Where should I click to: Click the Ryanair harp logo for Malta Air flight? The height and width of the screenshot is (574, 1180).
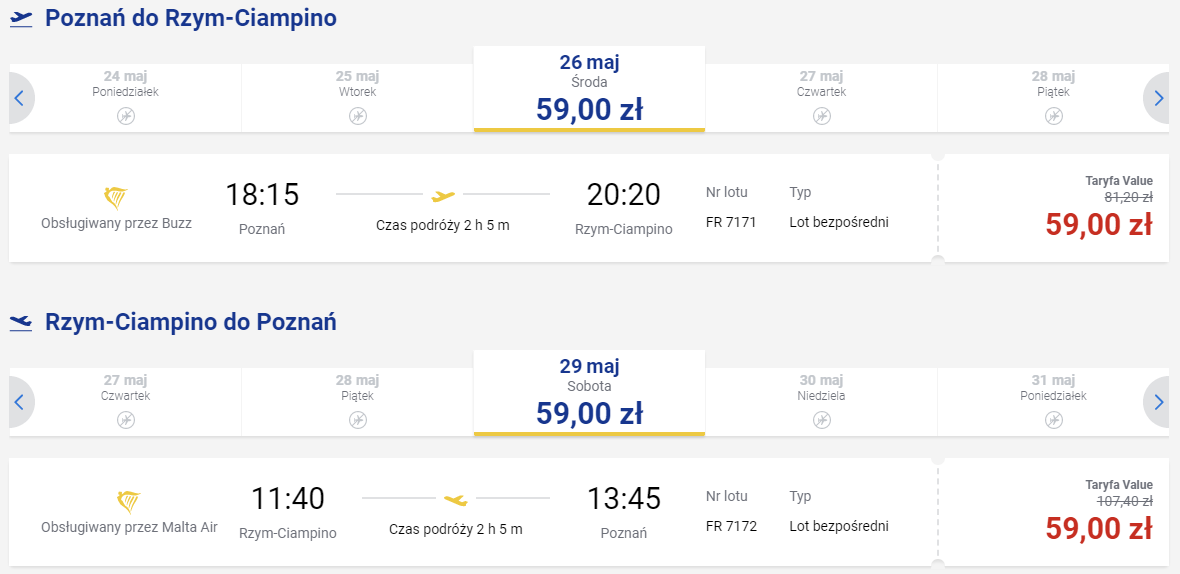129,503
